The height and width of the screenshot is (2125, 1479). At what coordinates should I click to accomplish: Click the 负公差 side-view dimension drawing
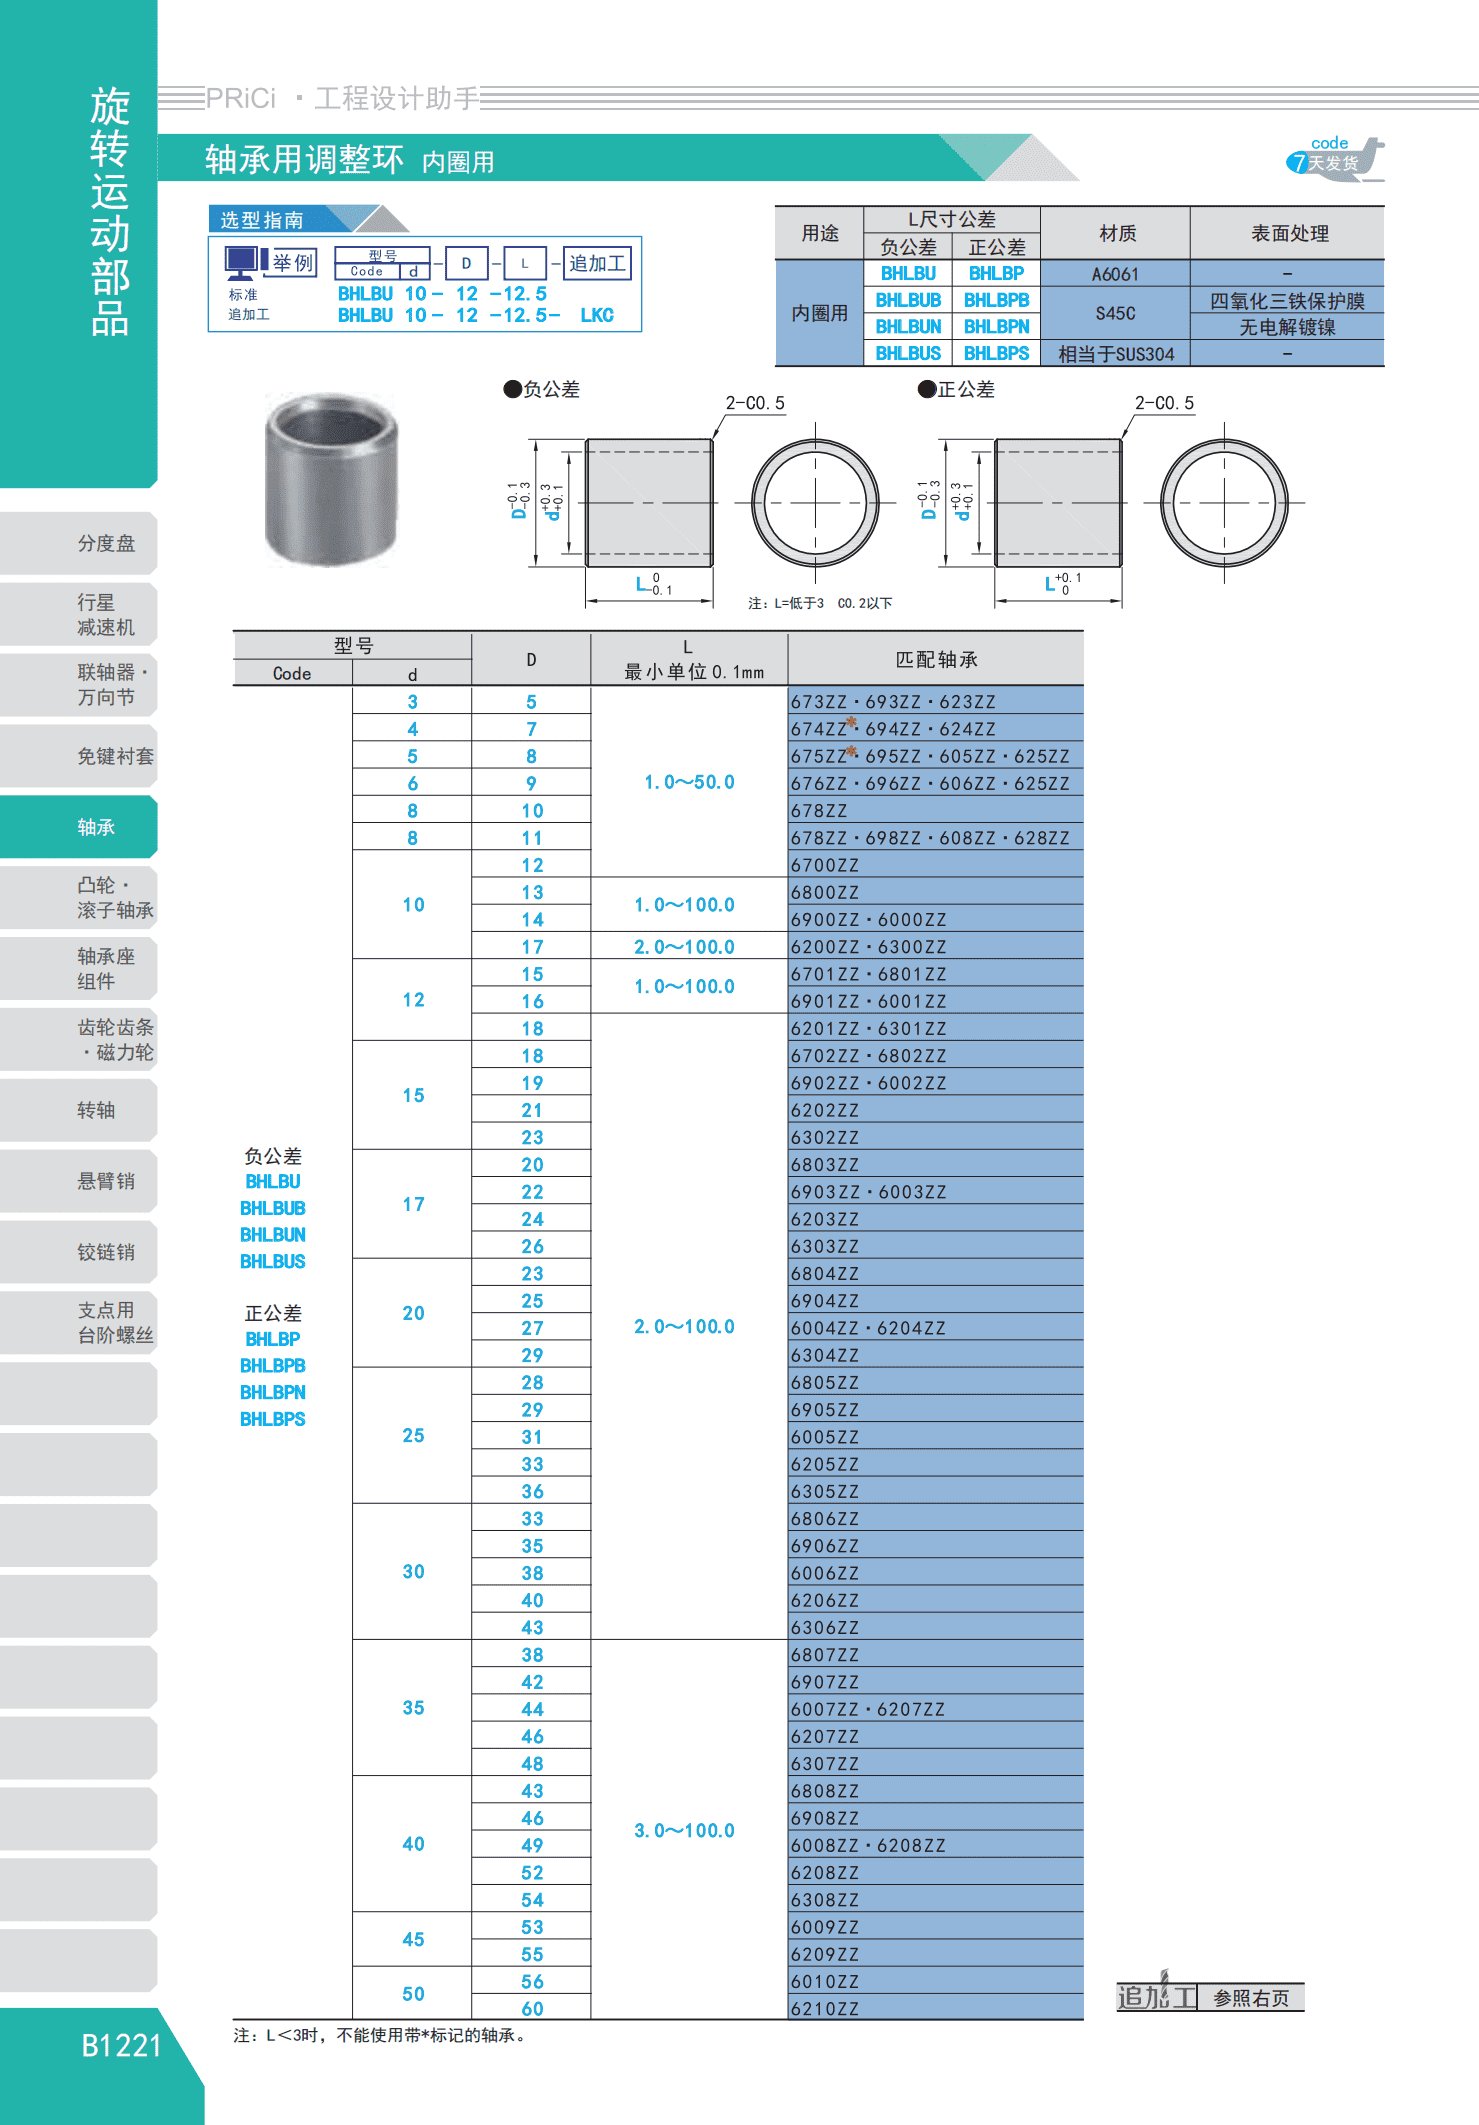pos(649,503)
